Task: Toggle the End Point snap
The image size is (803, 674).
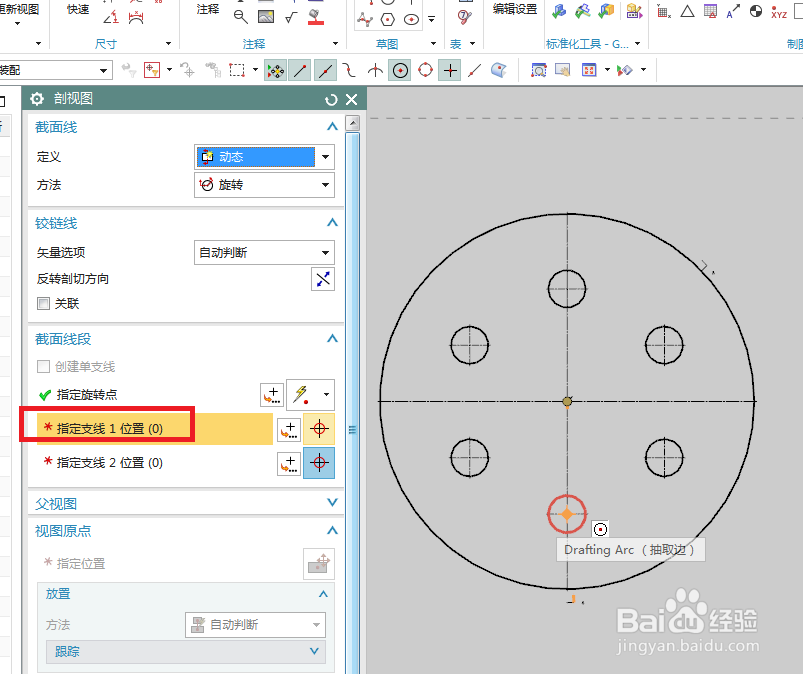Action: click(x=300, y=70)
